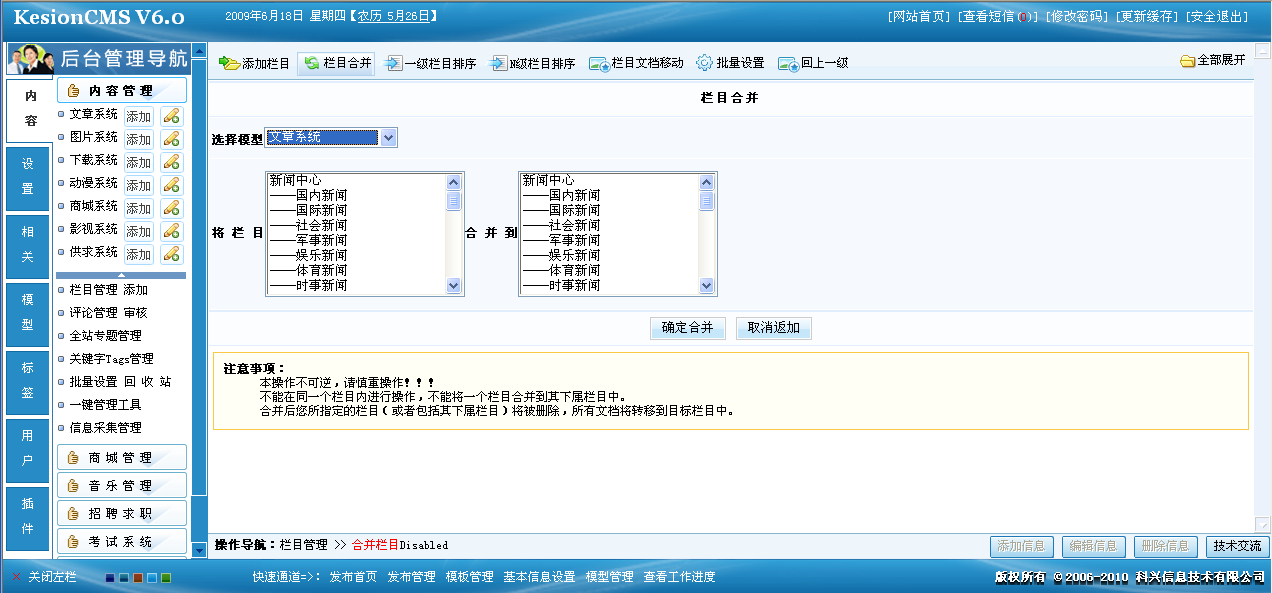Click the pencil icon beside 文章系统
Image resolution: width=1272 pixels, height=593 pixels.
coord(171,116)
